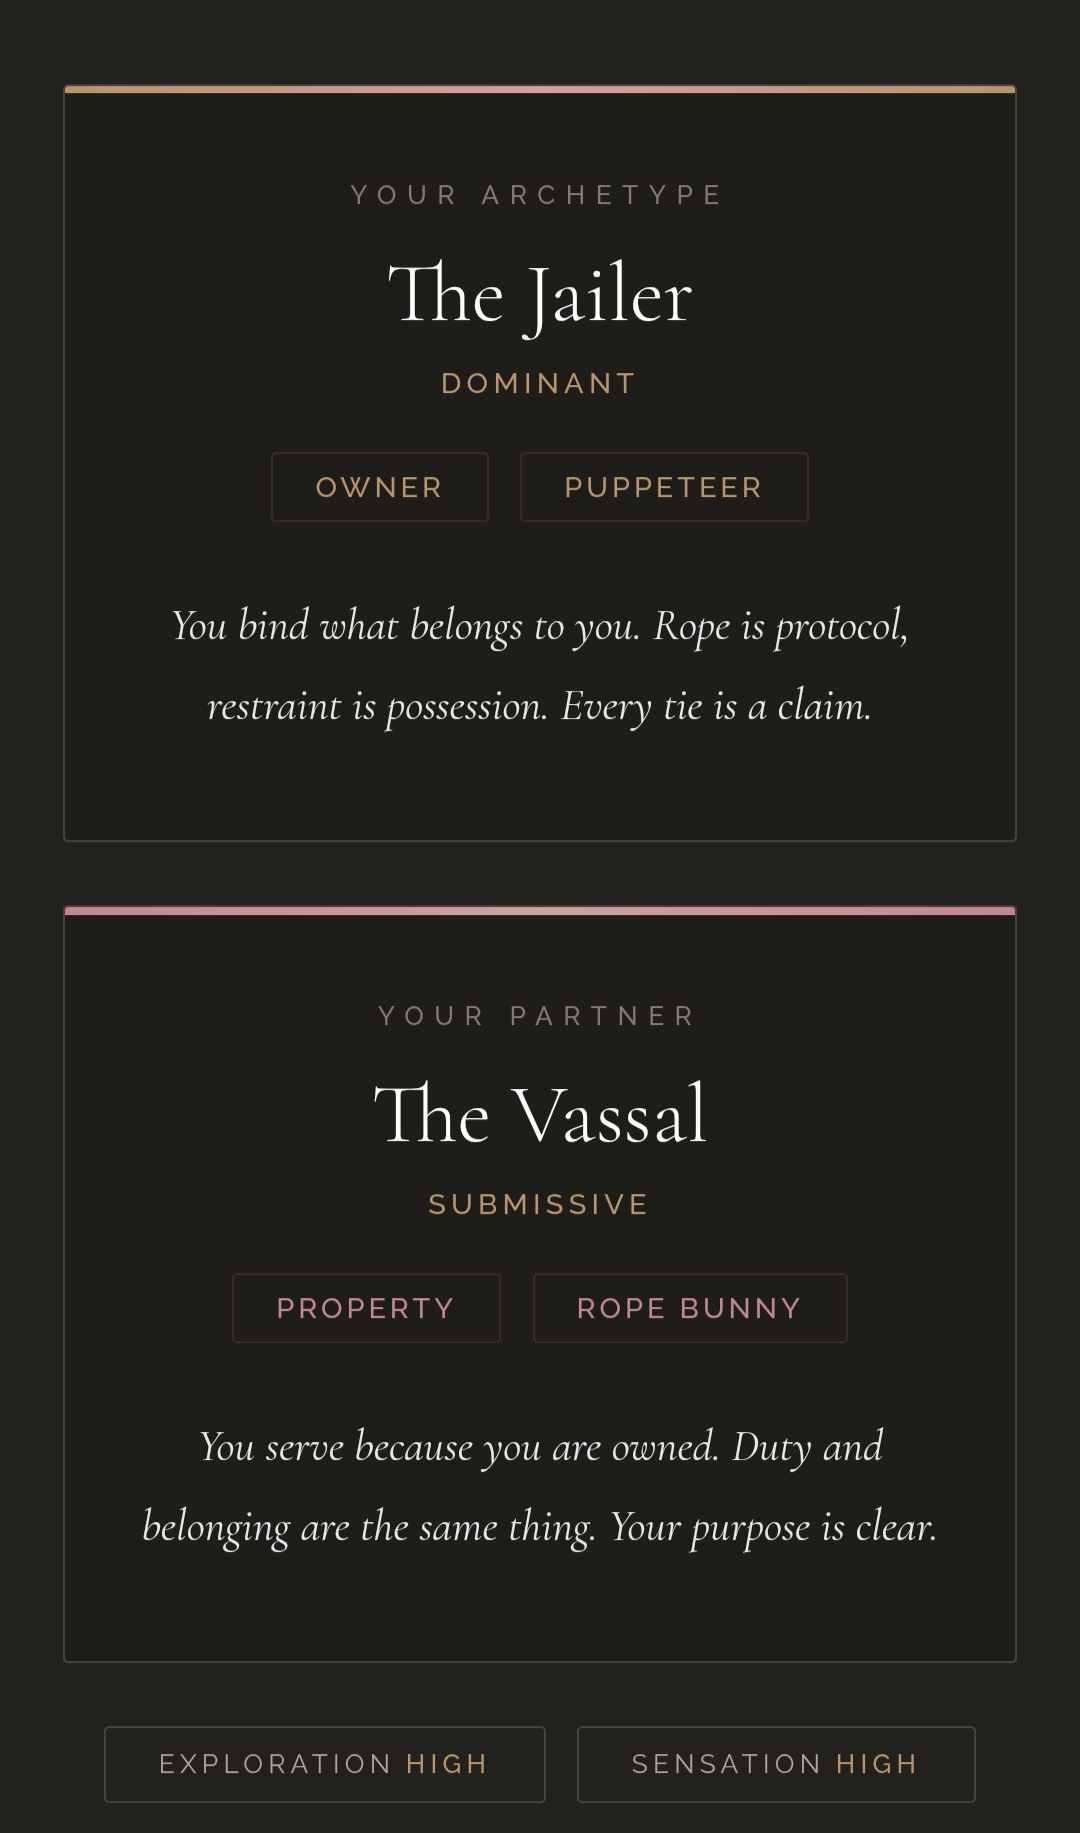The width and height of the screenshot is (1080, 1833).
Task: Click the sentence 'You bind what belongs to you.'
Action: 405,627
